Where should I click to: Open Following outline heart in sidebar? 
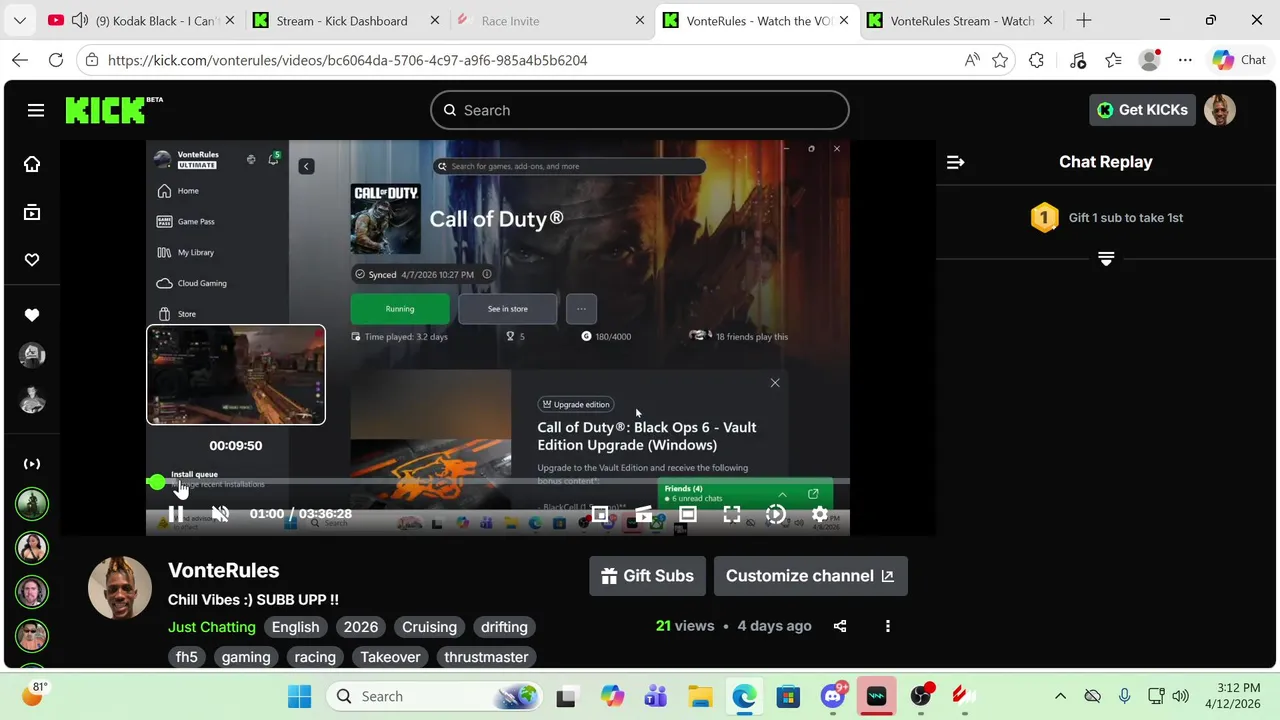pyautogui.click(x=32, y=260)
